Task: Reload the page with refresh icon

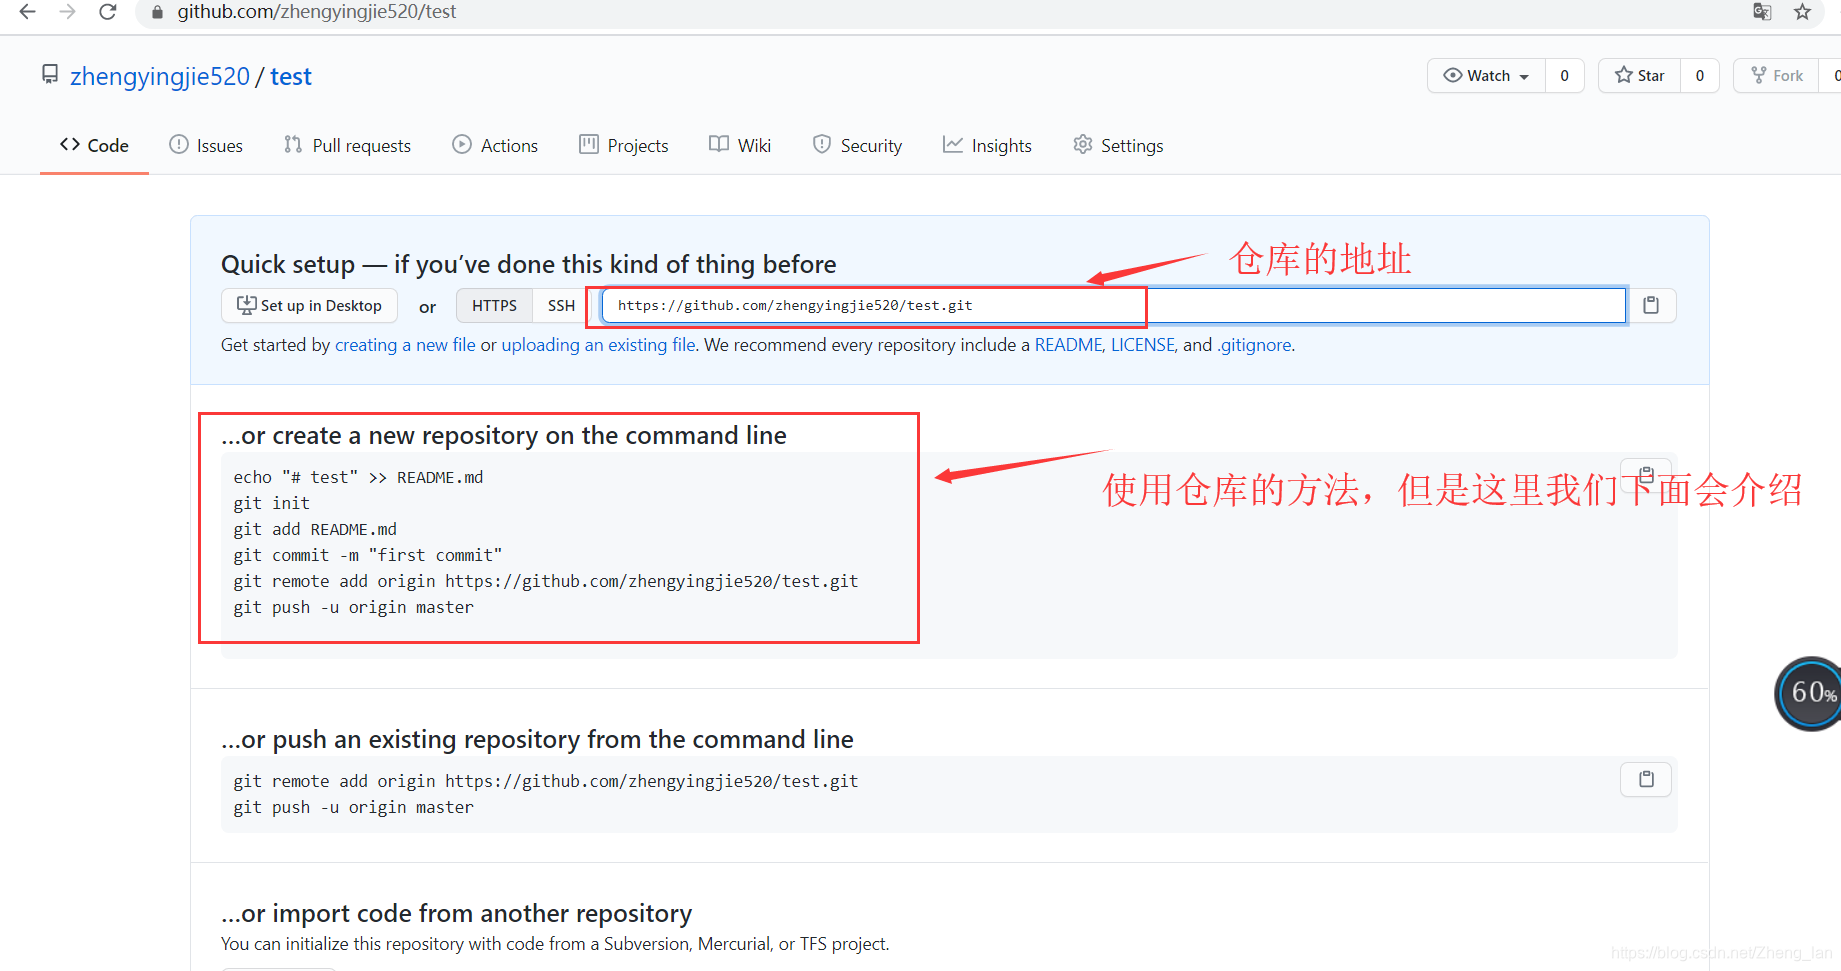Action: pyautogui.click(x=108, y=12)
